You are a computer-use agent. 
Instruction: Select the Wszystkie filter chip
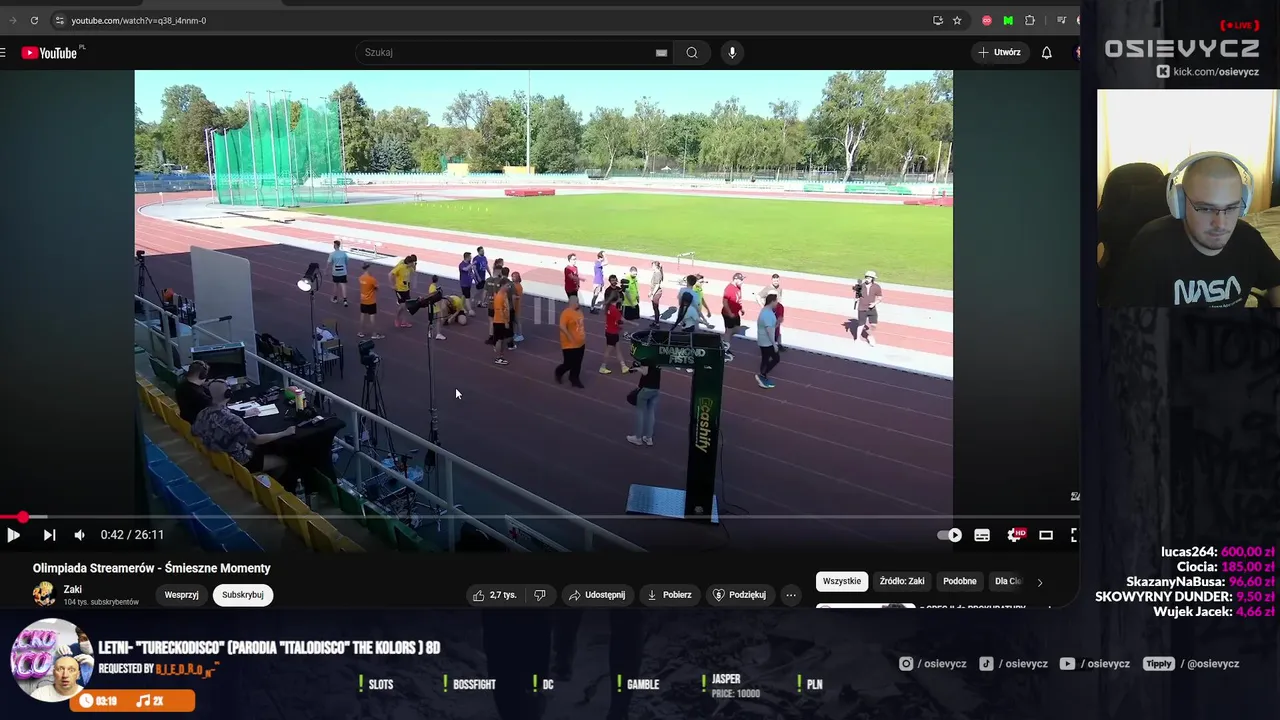[x=842, y=581]
